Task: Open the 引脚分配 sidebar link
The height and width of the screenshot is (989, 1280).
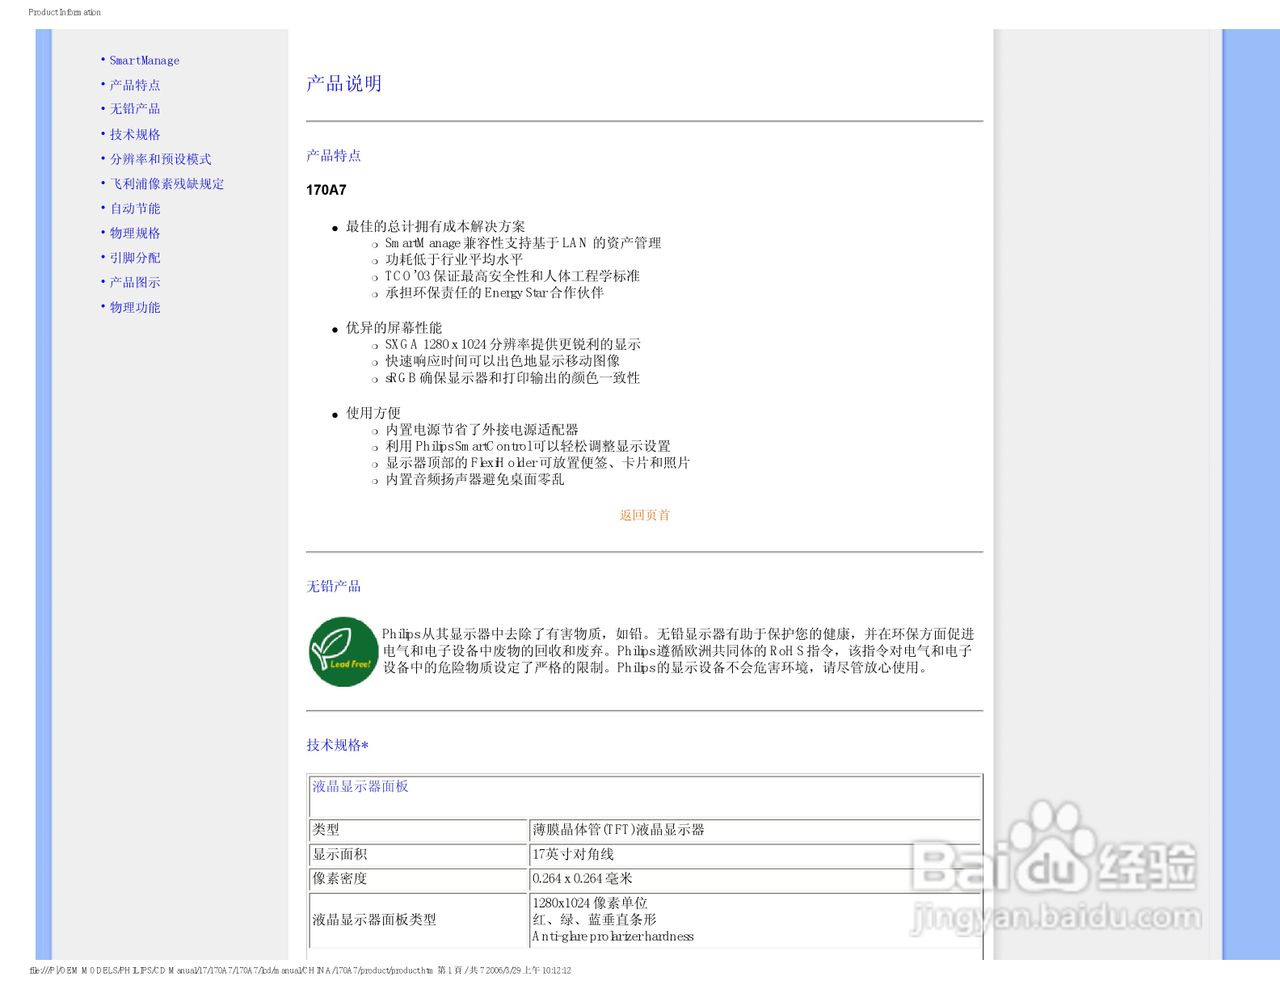Action: click(x=135, y=257)
